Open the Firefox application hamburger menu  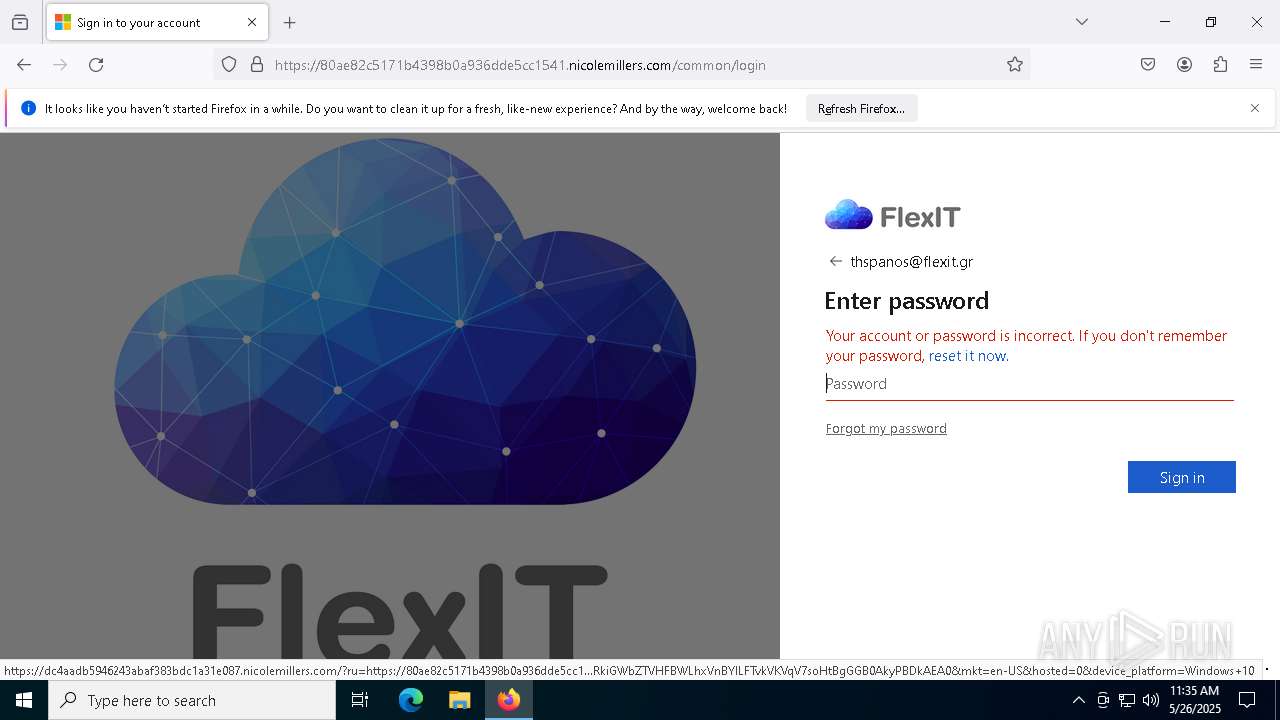click(x=1256, y=65)
